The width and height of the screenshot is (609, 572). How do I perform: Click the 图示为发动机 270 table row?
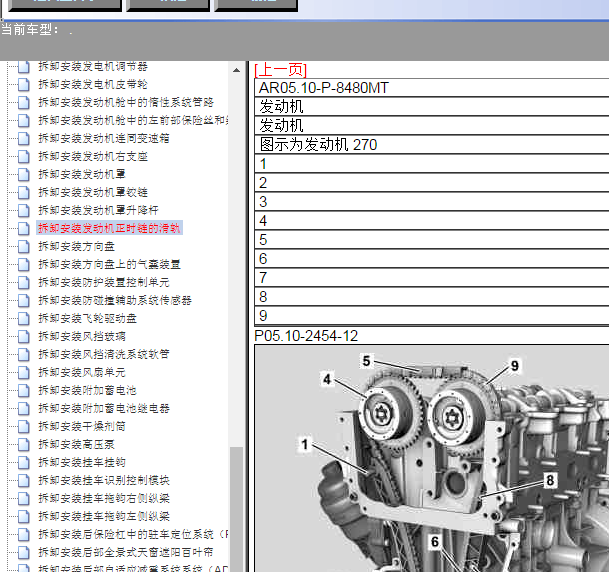click(432, 145)
